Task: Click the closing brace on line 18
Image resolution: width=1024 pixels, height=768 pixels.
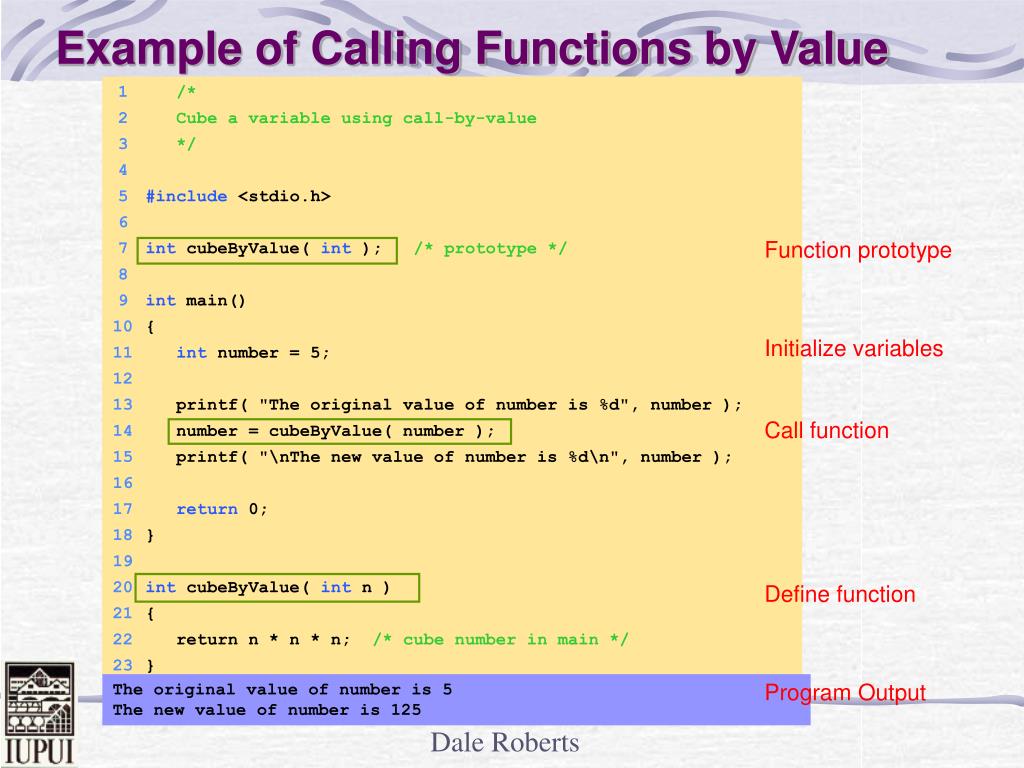Action: pos(150,536)
